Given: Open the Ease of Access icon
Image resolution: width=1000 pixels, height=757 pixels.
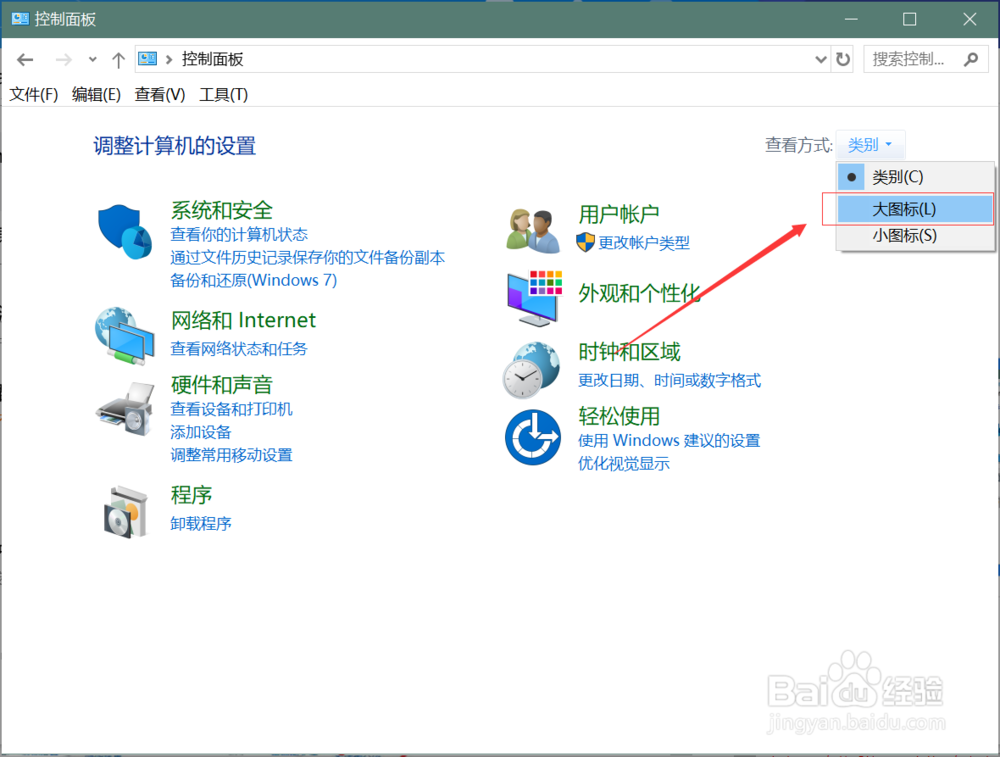Looking at the screenshot, I should [533, 437].
